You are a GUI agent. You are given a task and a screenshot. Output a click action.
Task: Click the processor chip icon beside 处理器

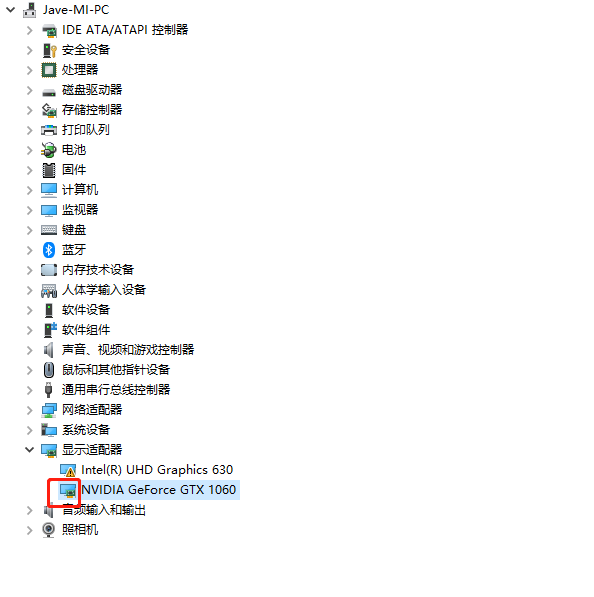[49, 70]
